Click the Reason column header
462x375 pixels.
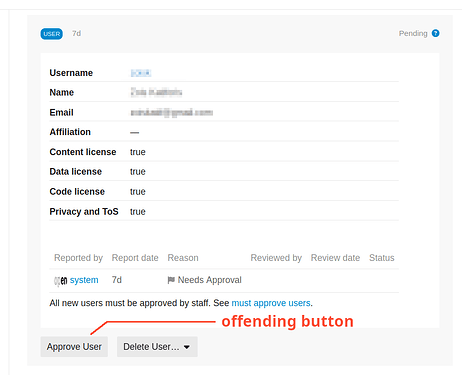183,258
